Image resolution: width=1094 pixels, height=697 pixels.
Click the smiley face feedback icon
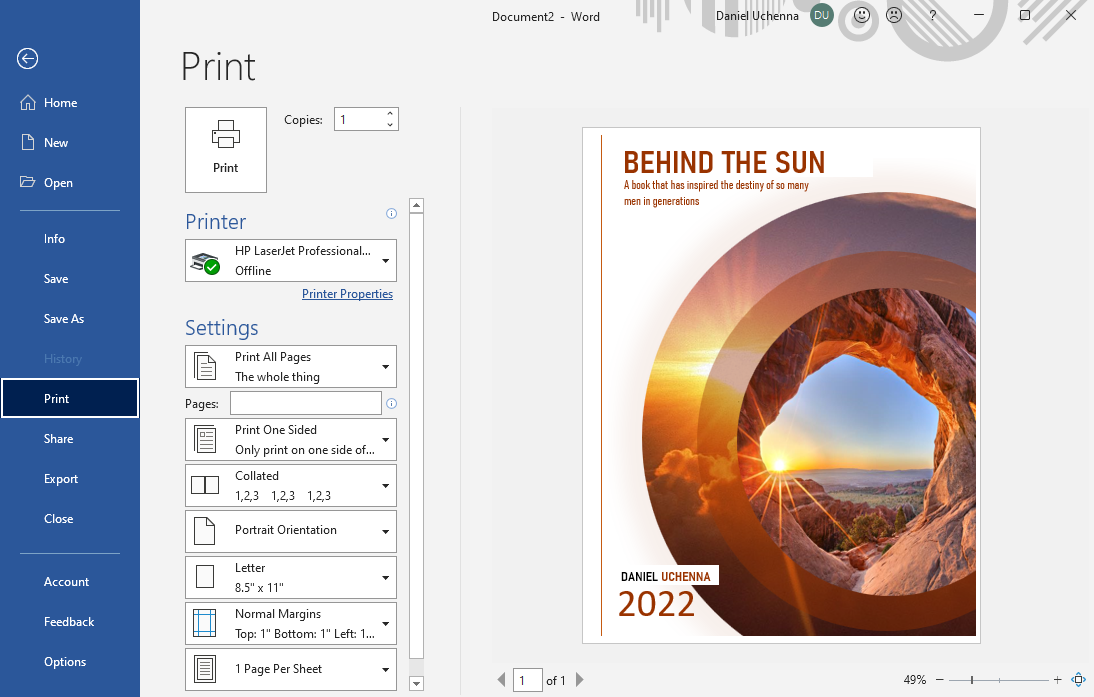pyautogui.click(x=861, y=16)
